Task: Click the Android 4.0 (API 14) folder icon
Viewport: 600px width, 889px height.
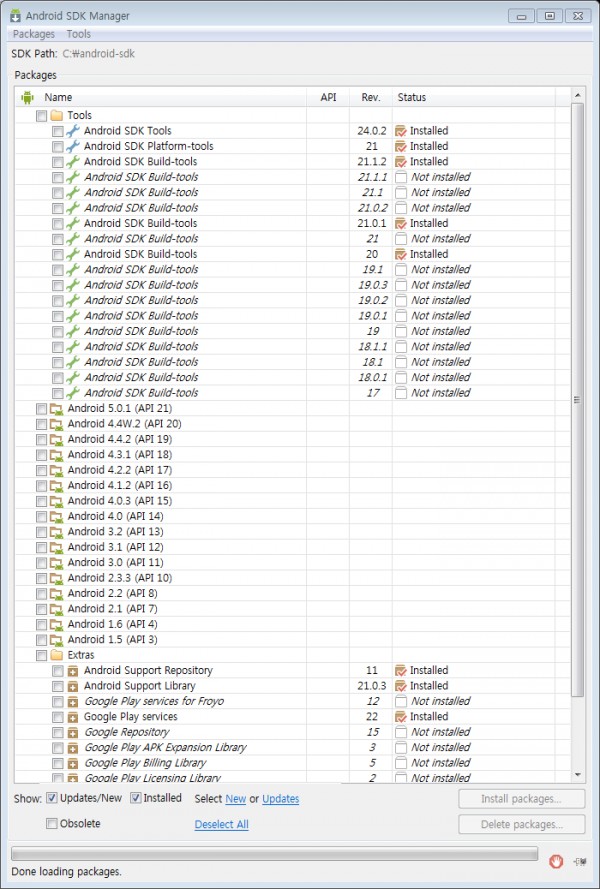Action: 56,517
